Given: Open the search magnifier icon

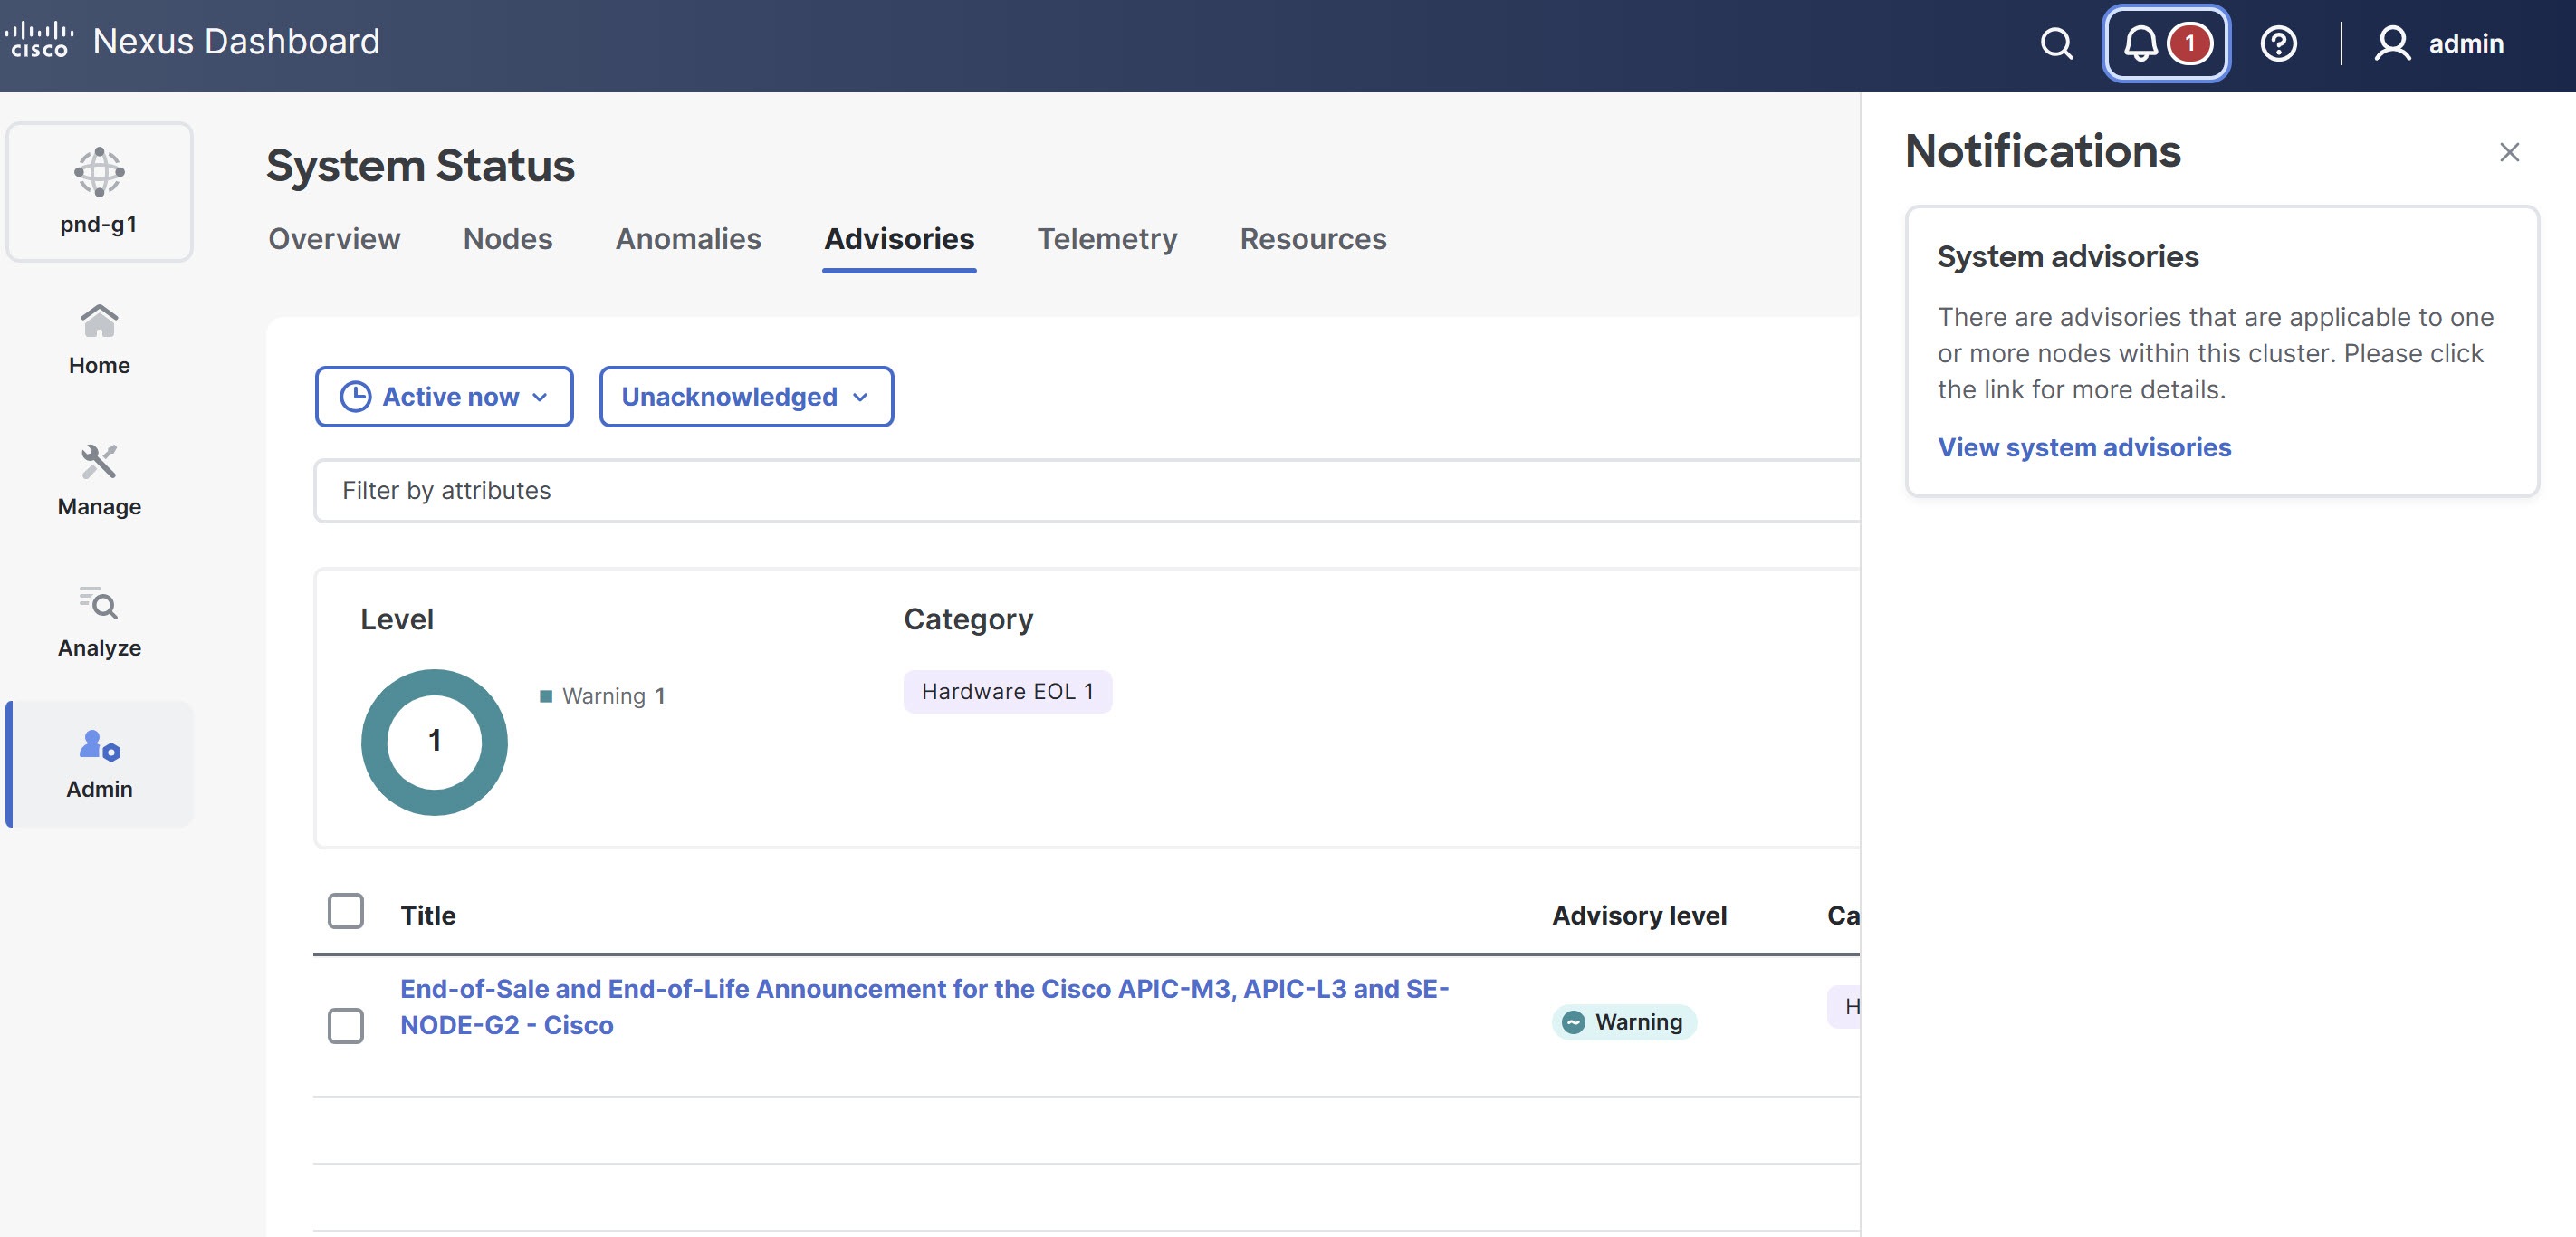Looking at the screenshot, I should point(2056,43).
